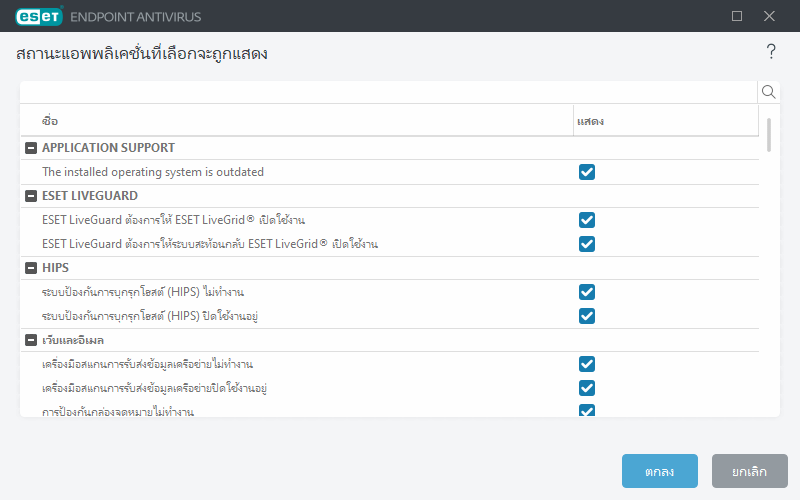
Task: Click the vertical scrollbar thumb
Action: [x=769, y=135]
